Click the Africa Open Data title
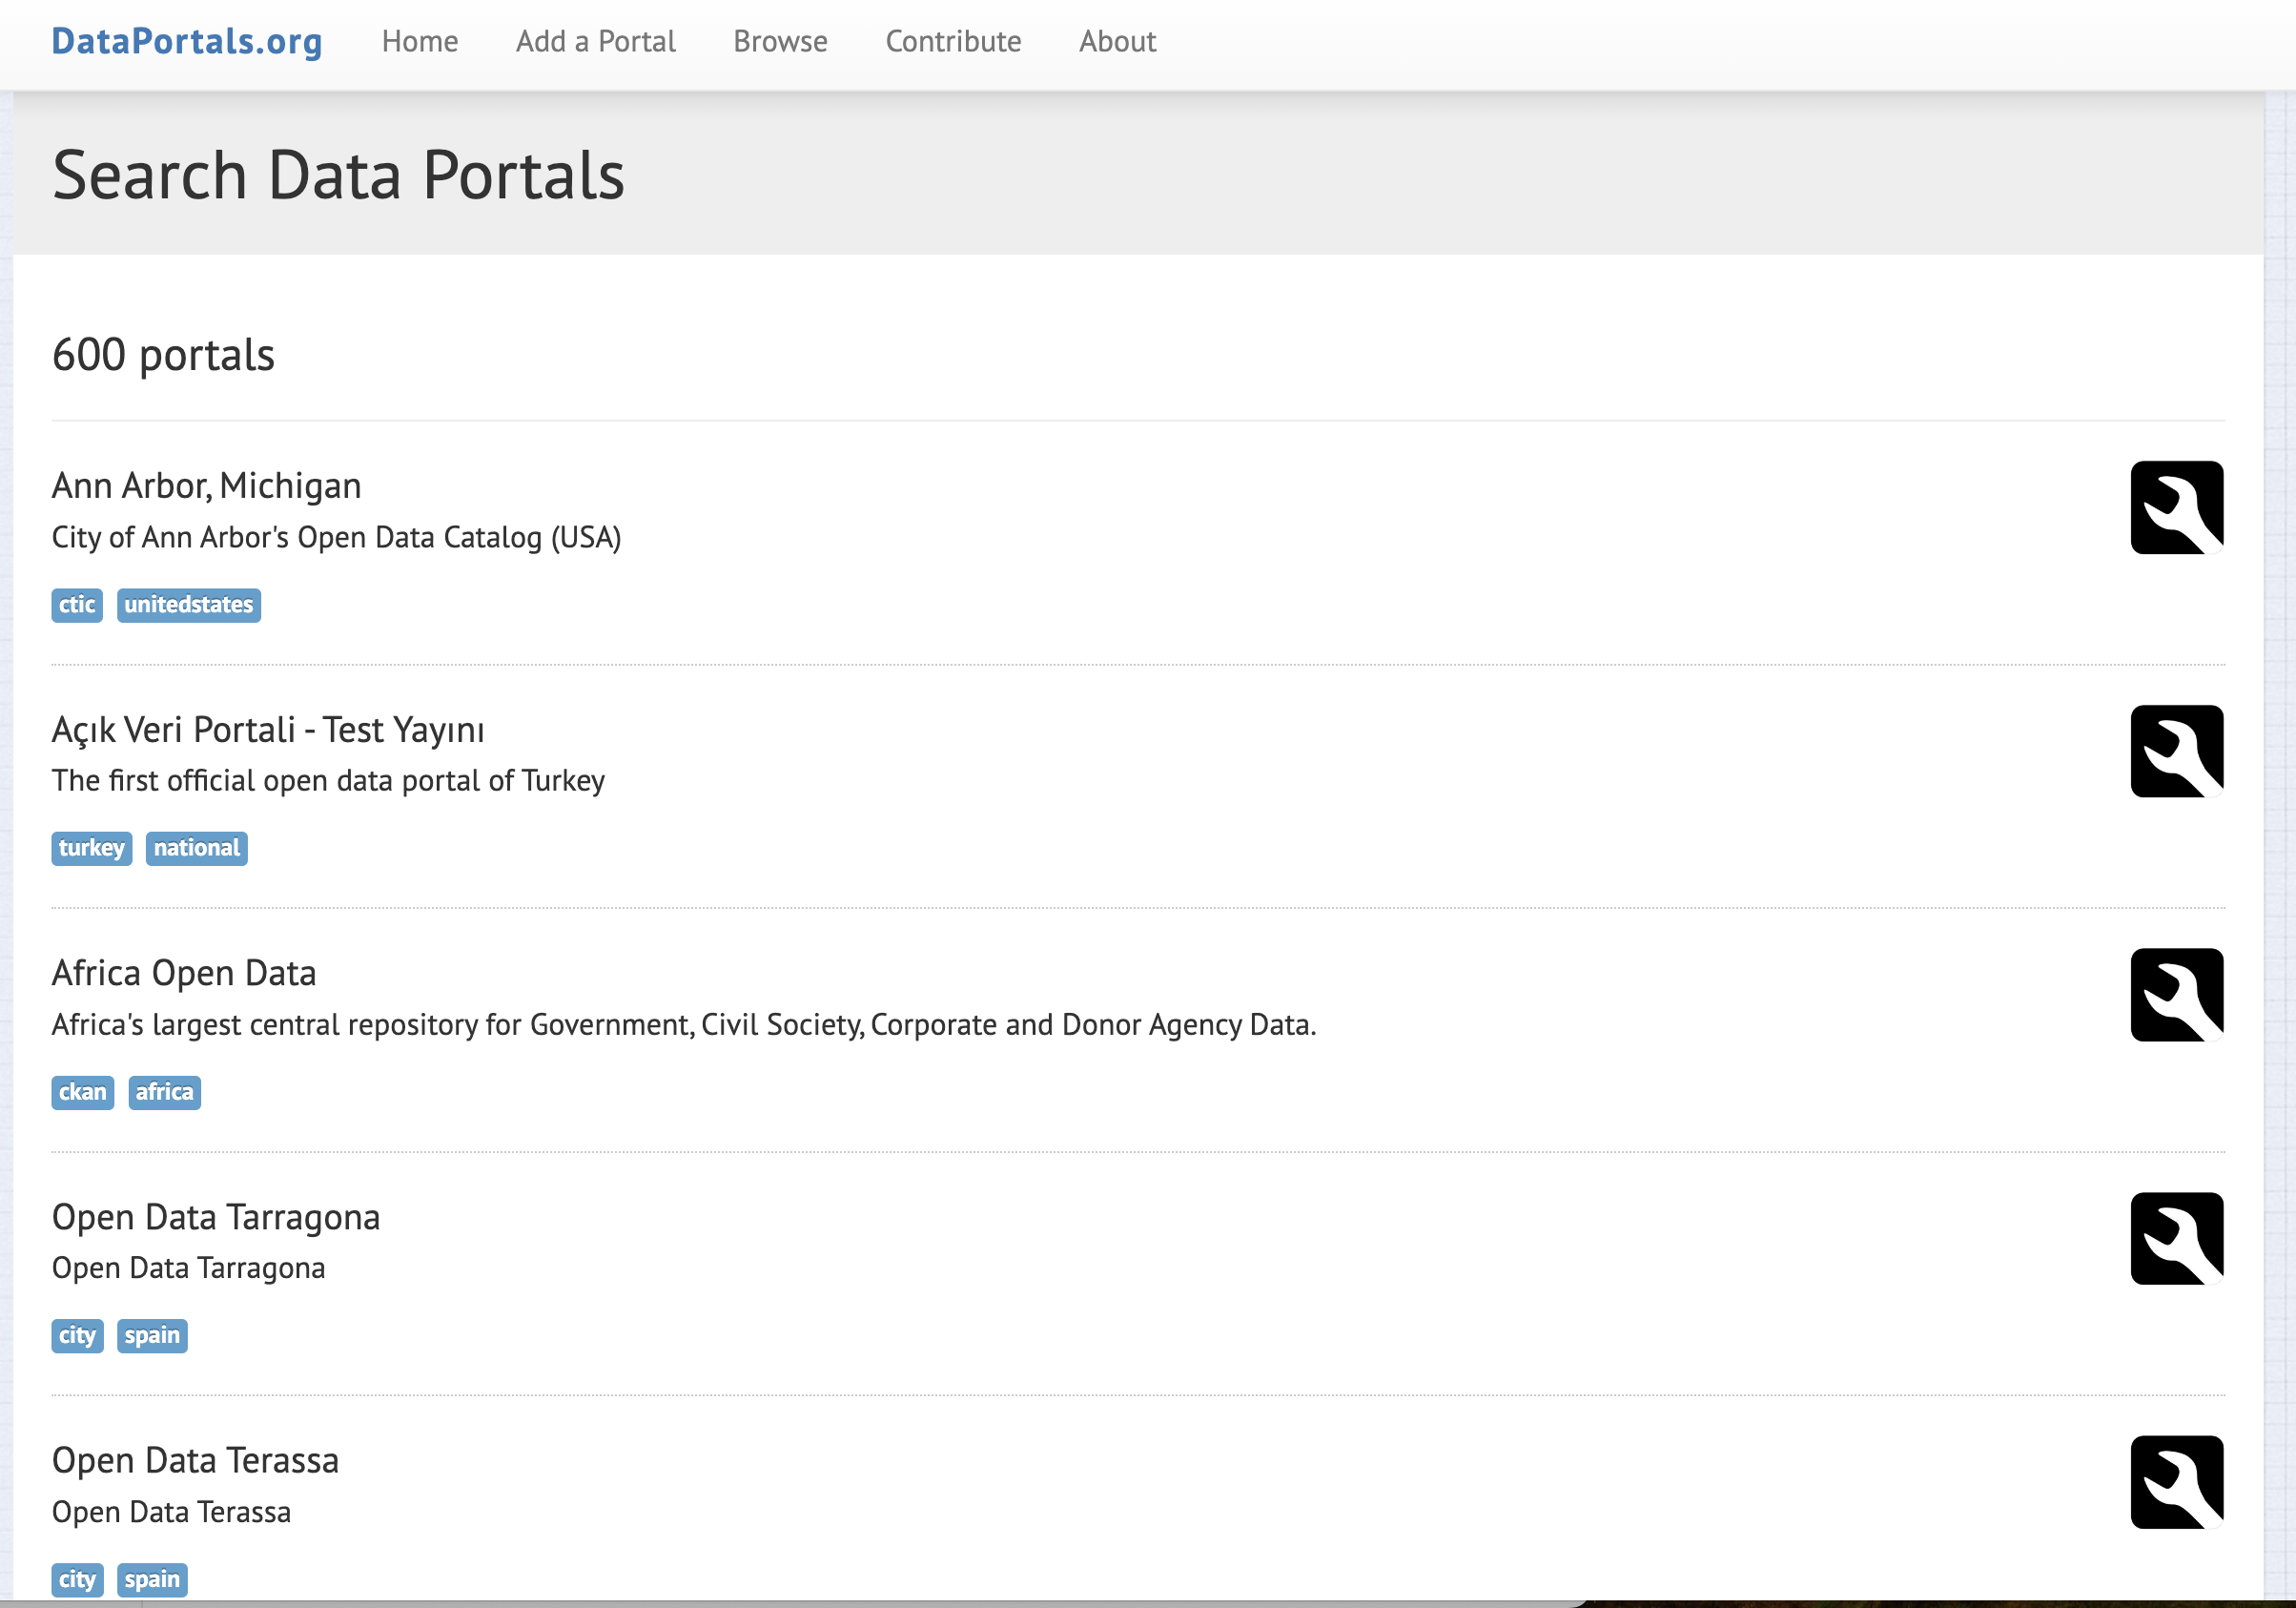2296x1608 pixels. (184, 972)
